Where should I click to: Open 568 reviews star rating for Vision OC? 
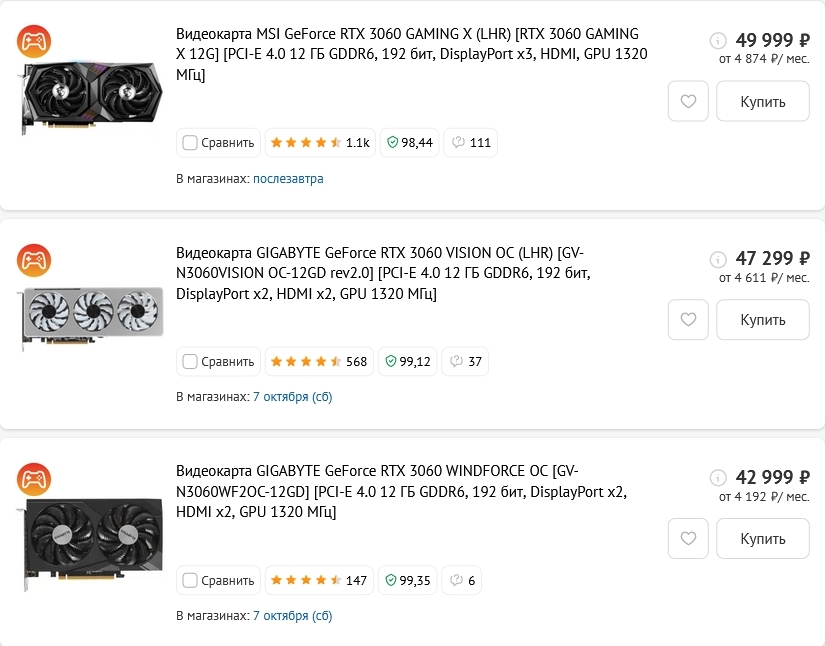(x=319, y=361)
